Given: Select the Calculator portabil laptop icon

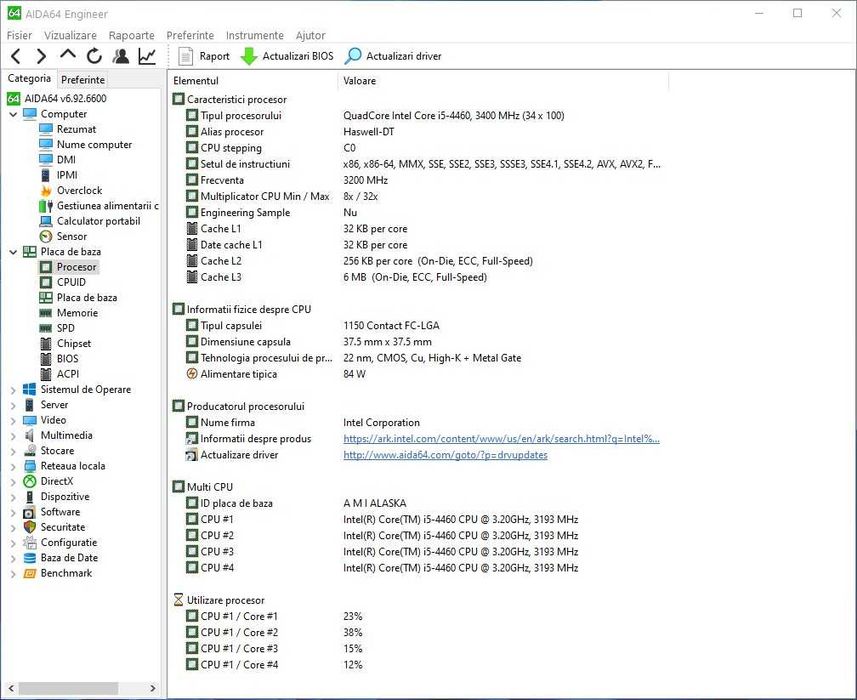Looking at the screenshot, I should pos(46,221).
